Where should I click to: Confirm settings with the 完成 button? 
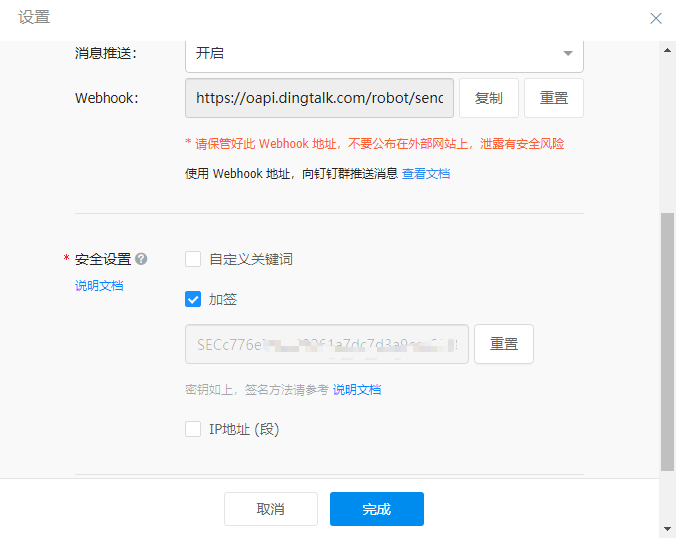376,509
